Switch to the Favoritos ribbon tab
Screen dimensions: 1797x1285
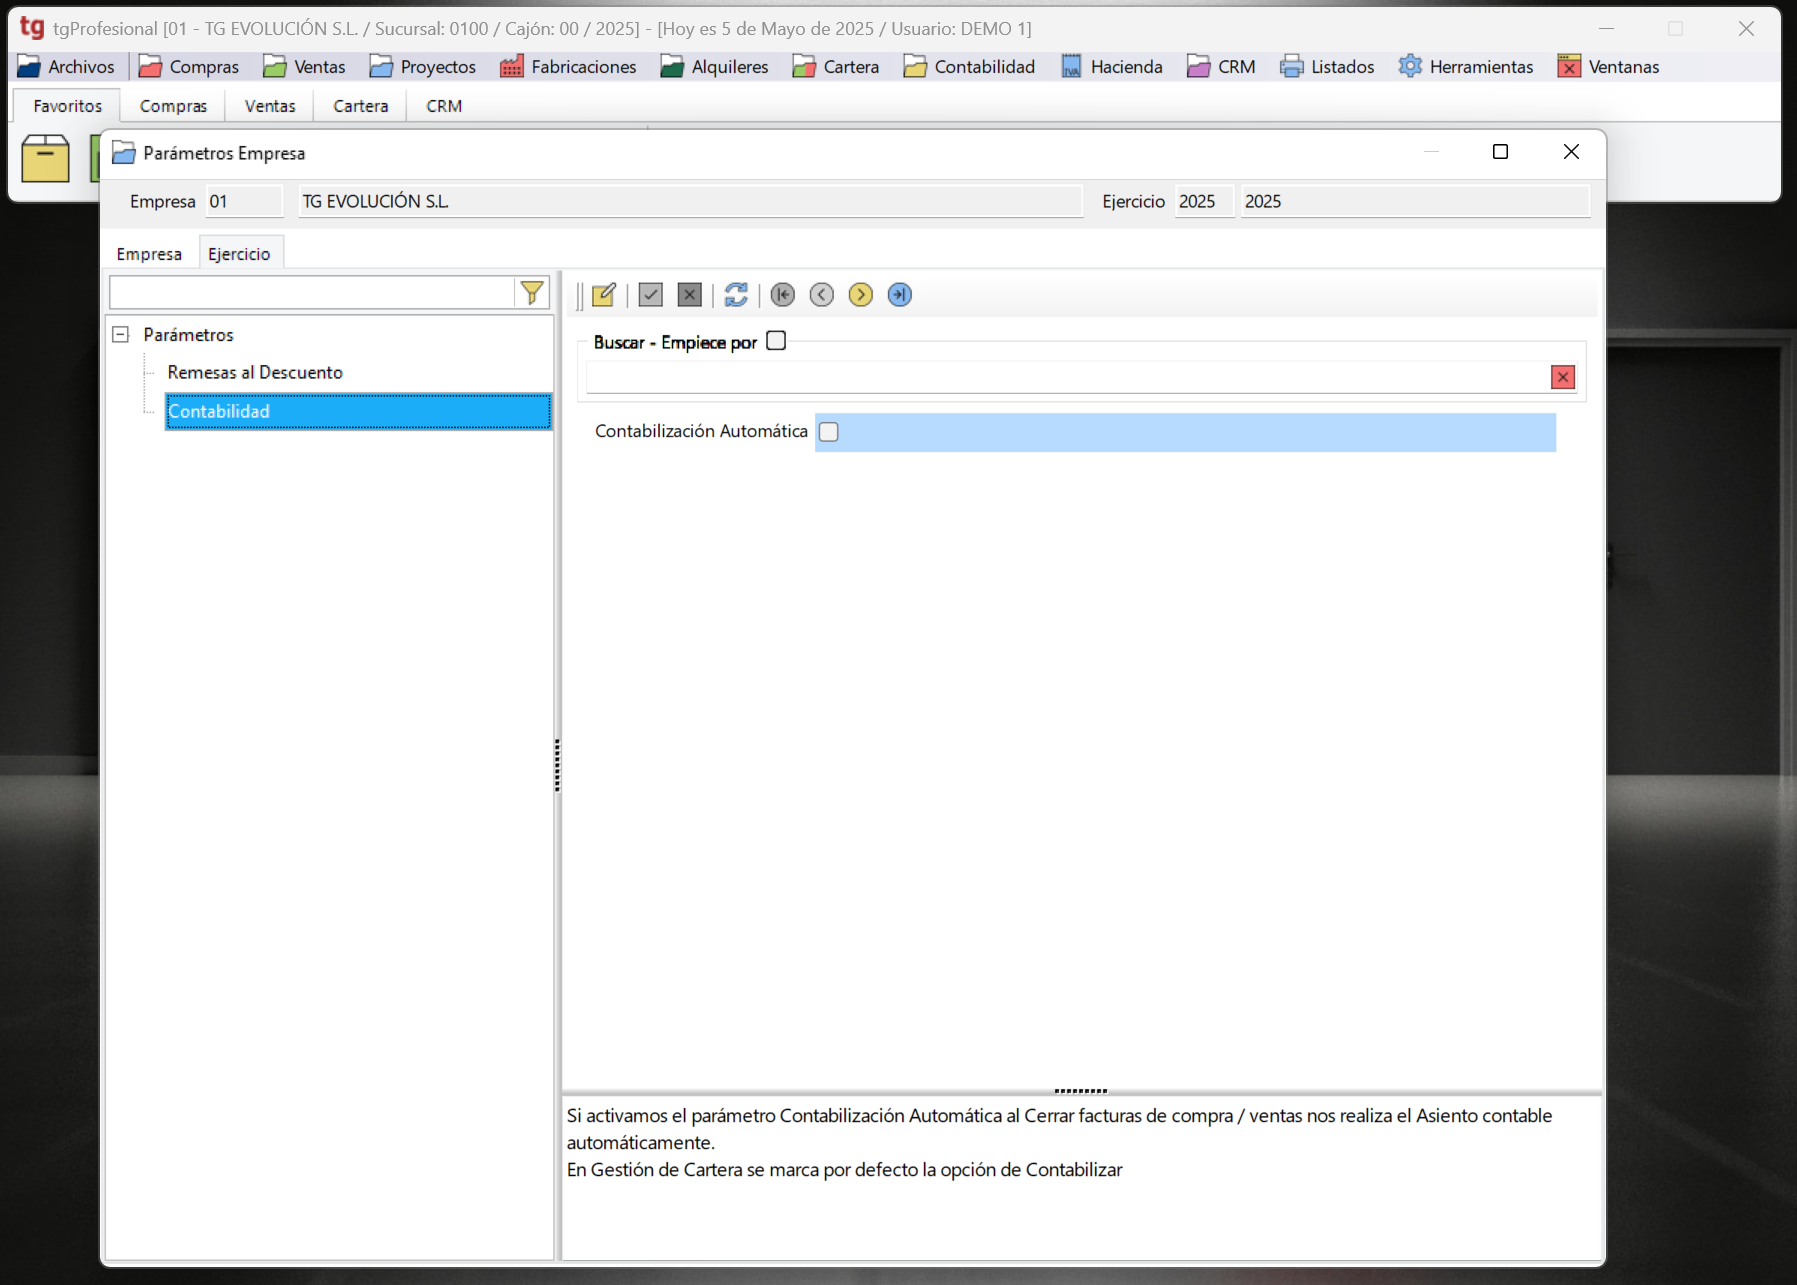point(67,106)
